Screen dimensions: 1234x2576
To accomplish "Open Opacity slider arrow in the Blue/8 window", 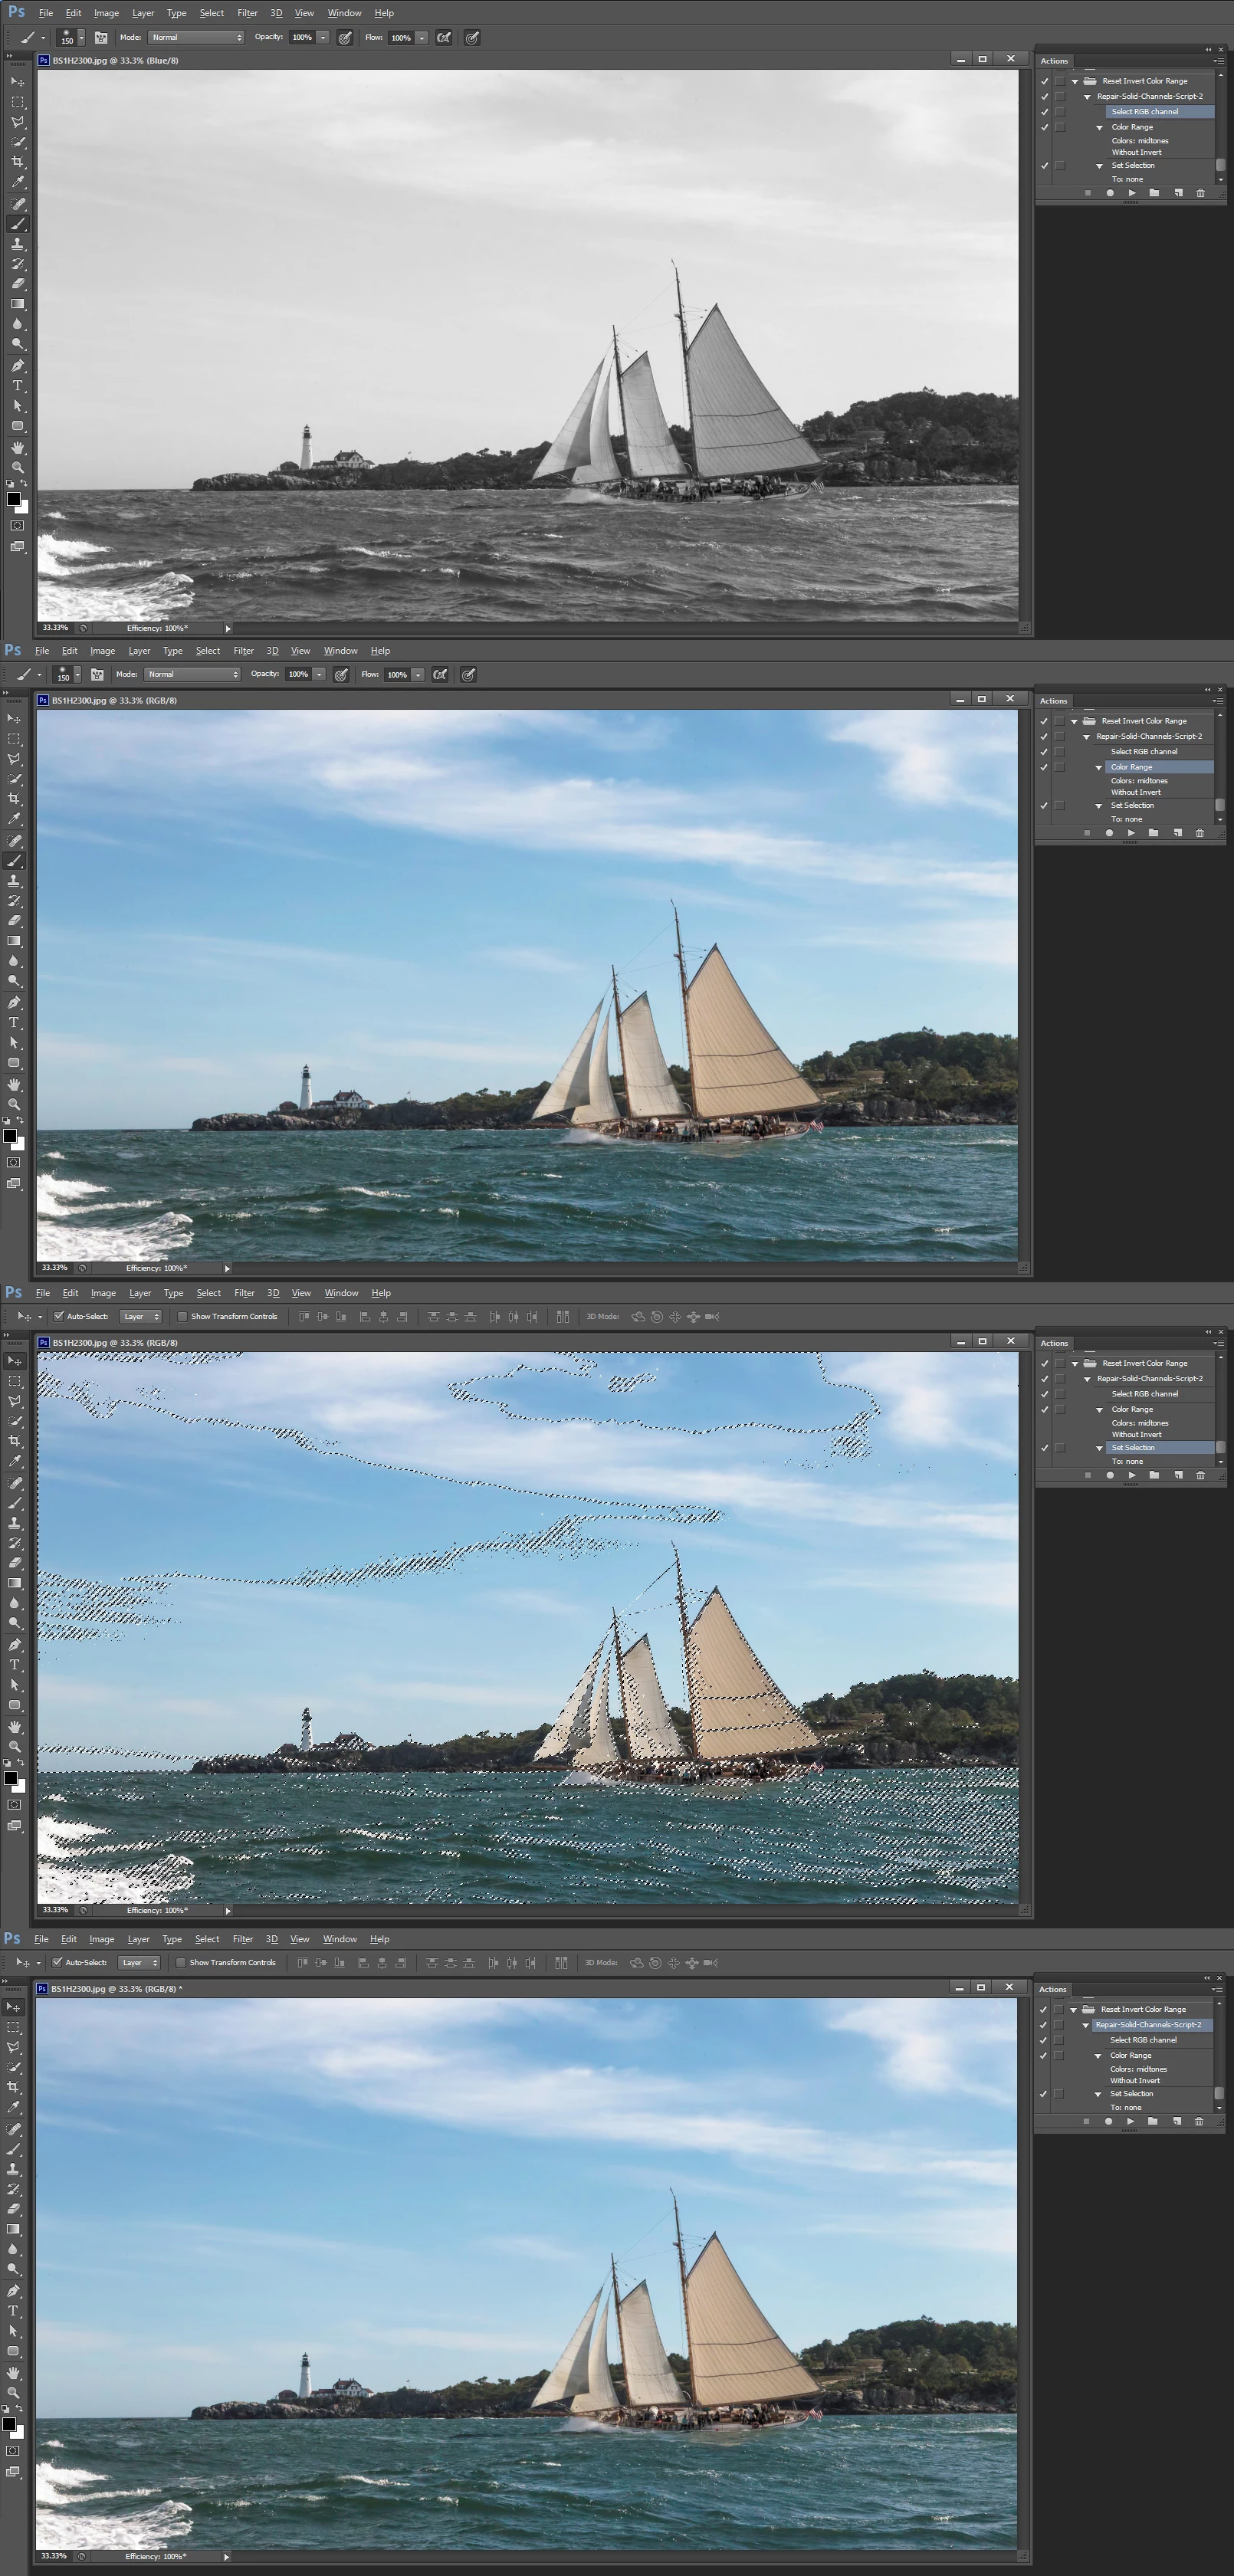I will [x=323, y=37].
